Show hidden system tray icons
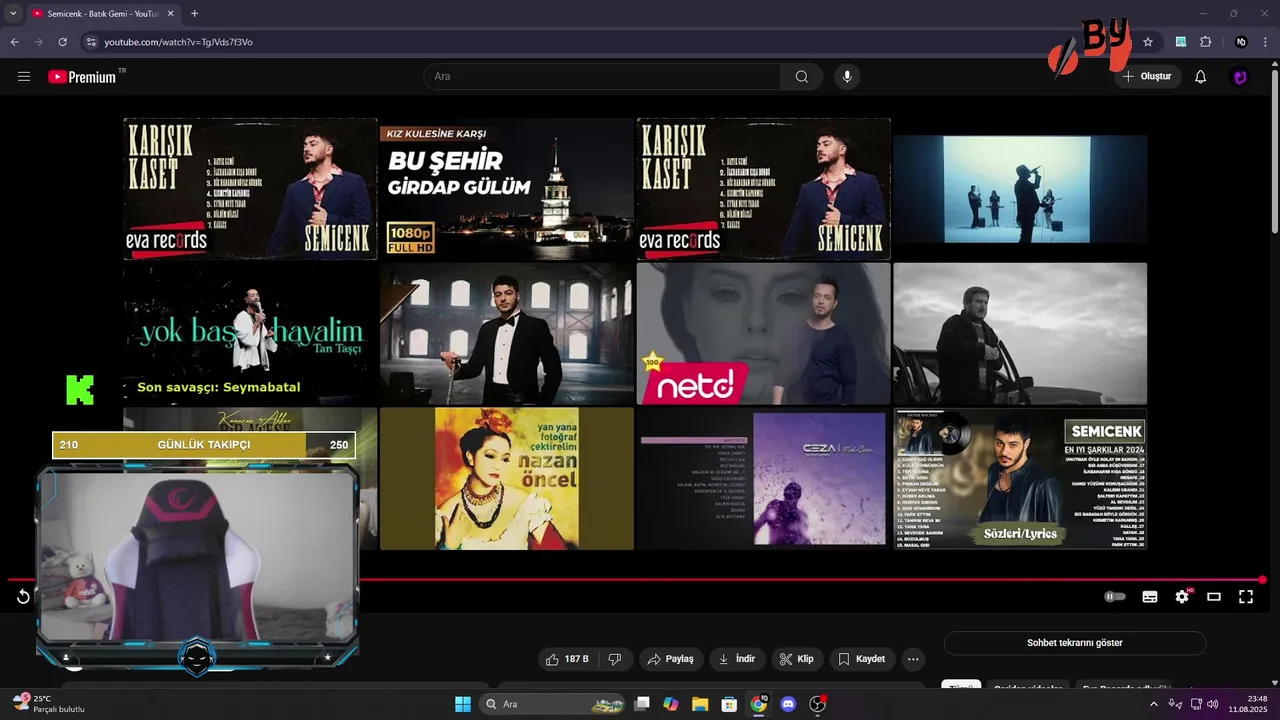 pos(1154,704)
